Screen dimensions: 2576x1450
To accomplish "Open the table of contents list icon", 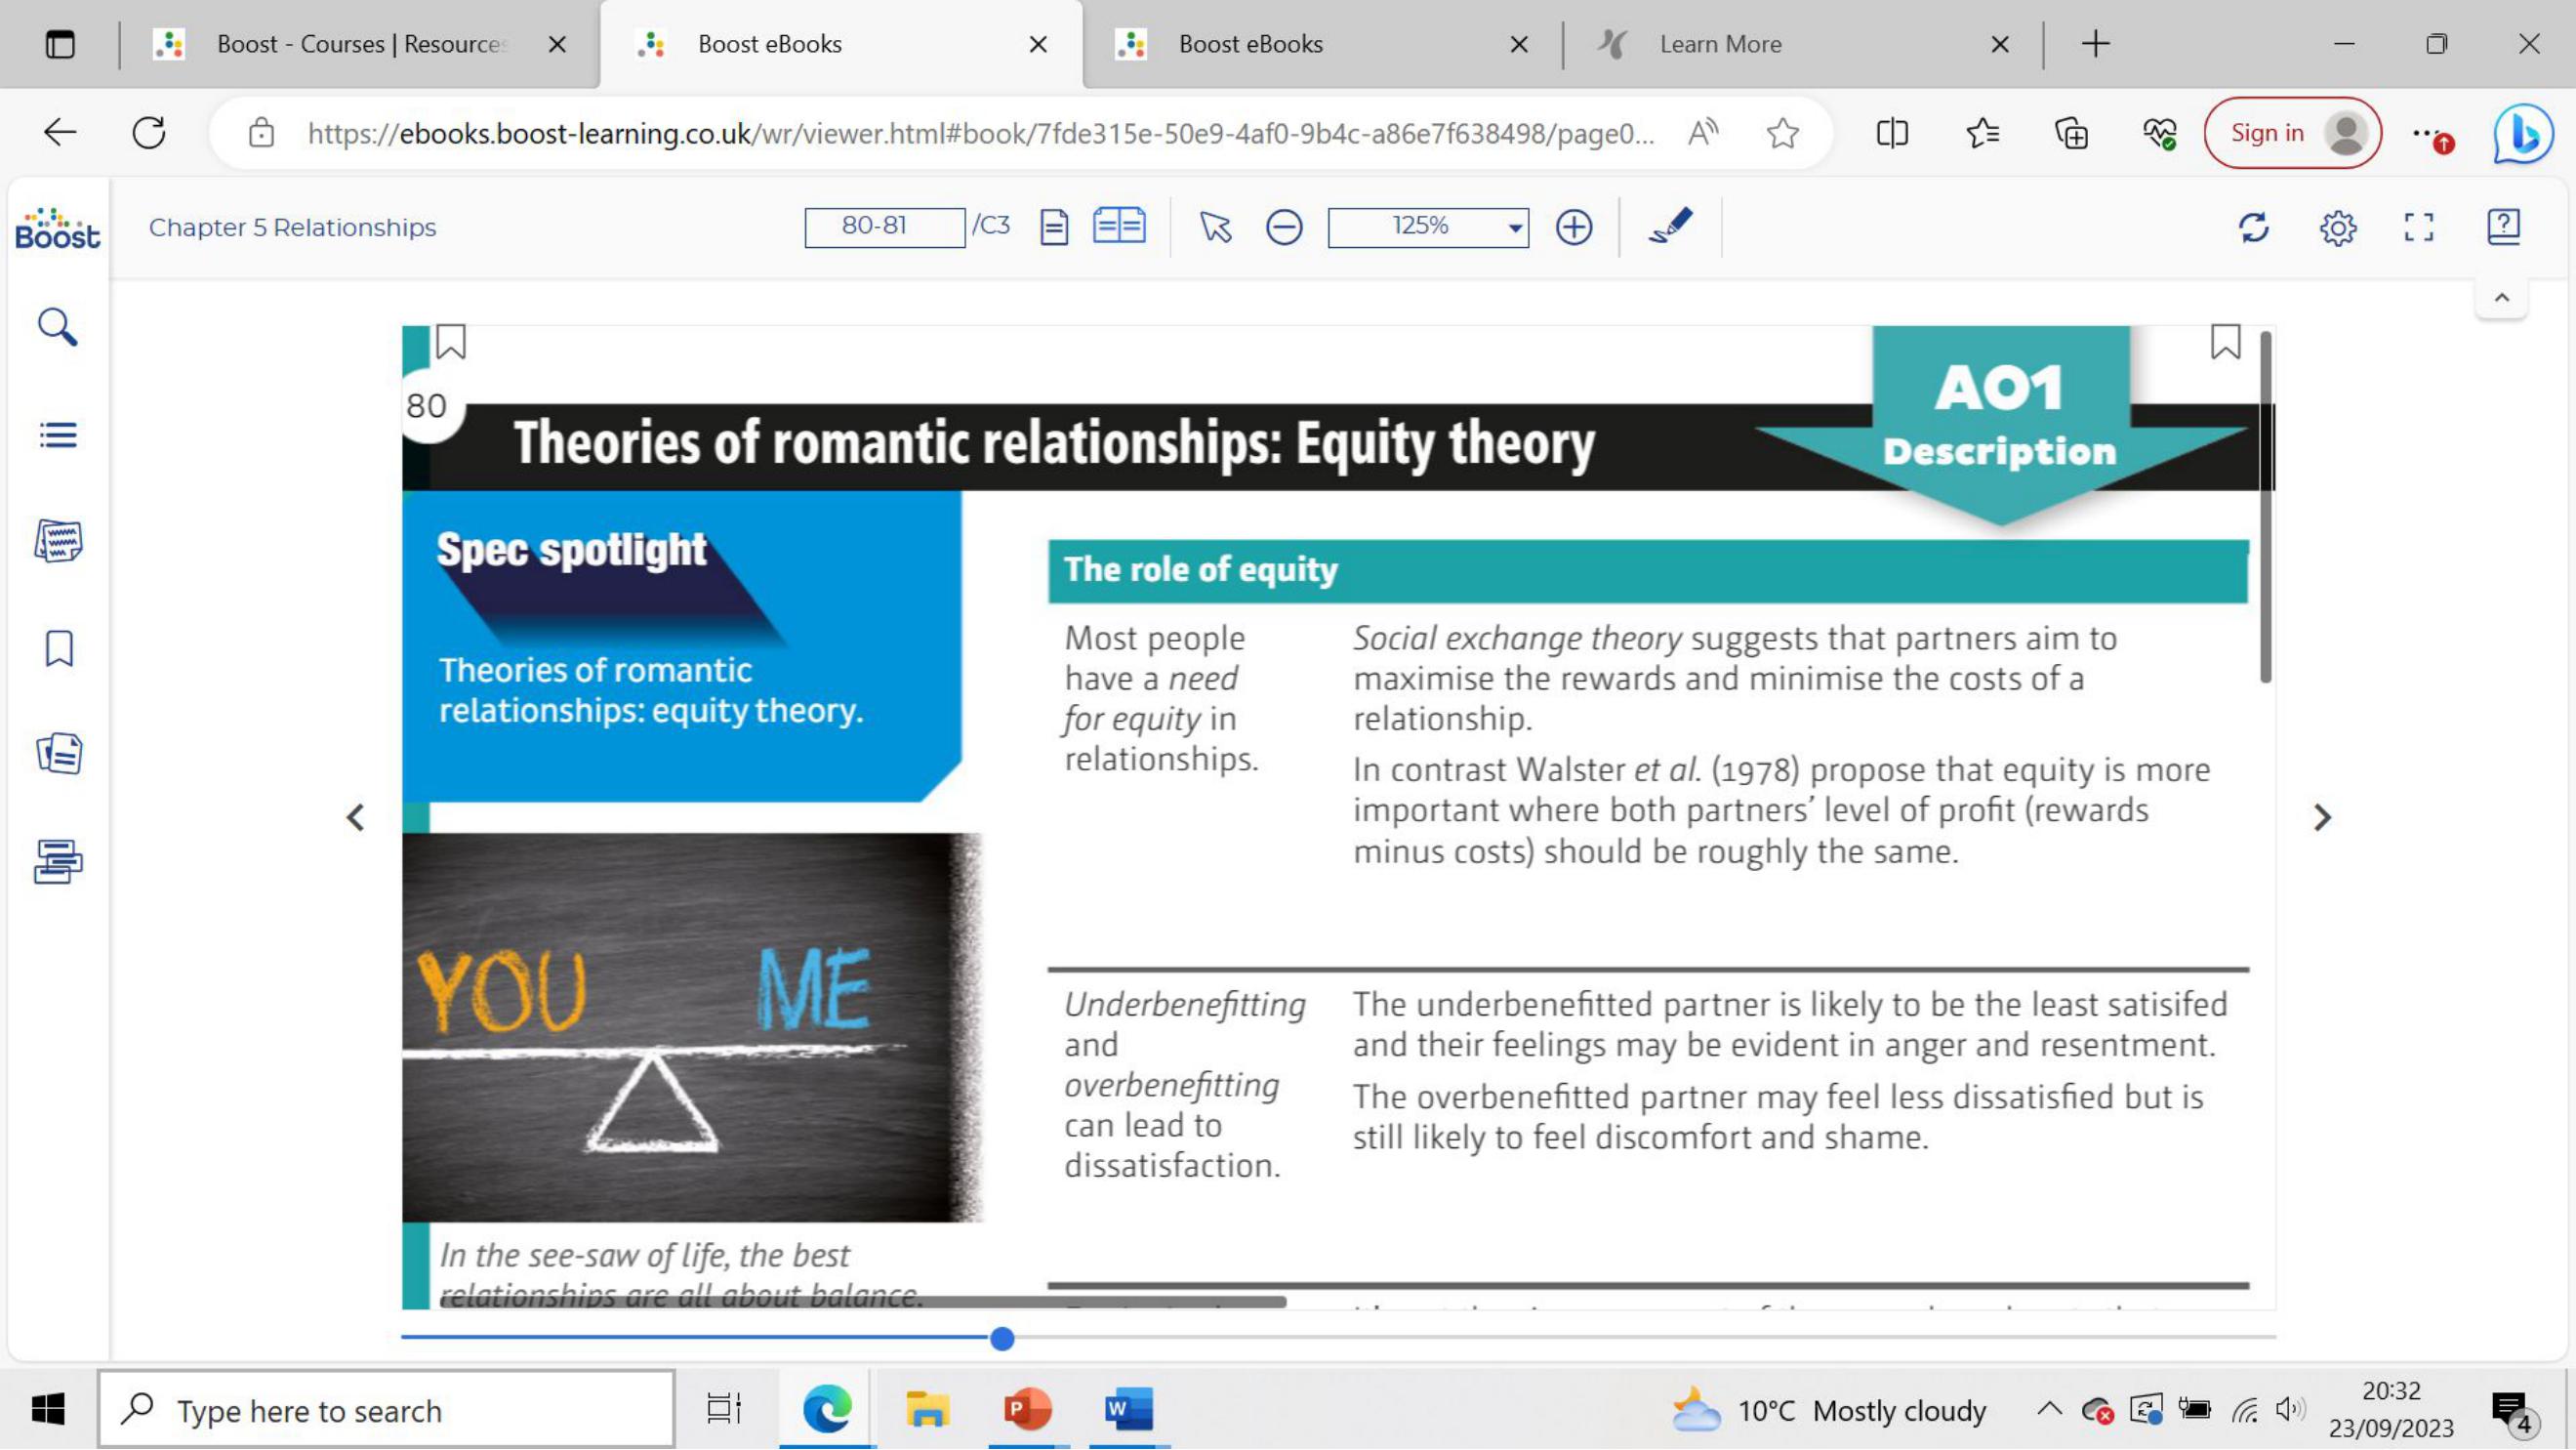I will click(57, 435).
